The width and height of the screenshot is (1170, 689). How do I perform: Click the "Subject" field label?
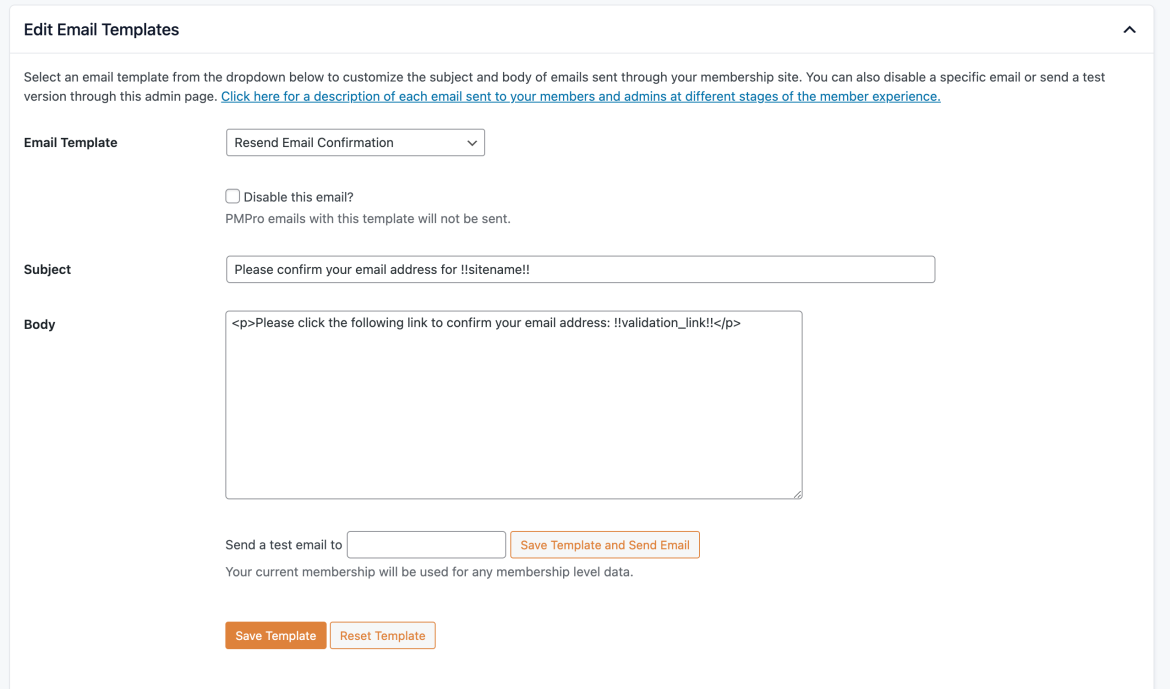point(47,269)
